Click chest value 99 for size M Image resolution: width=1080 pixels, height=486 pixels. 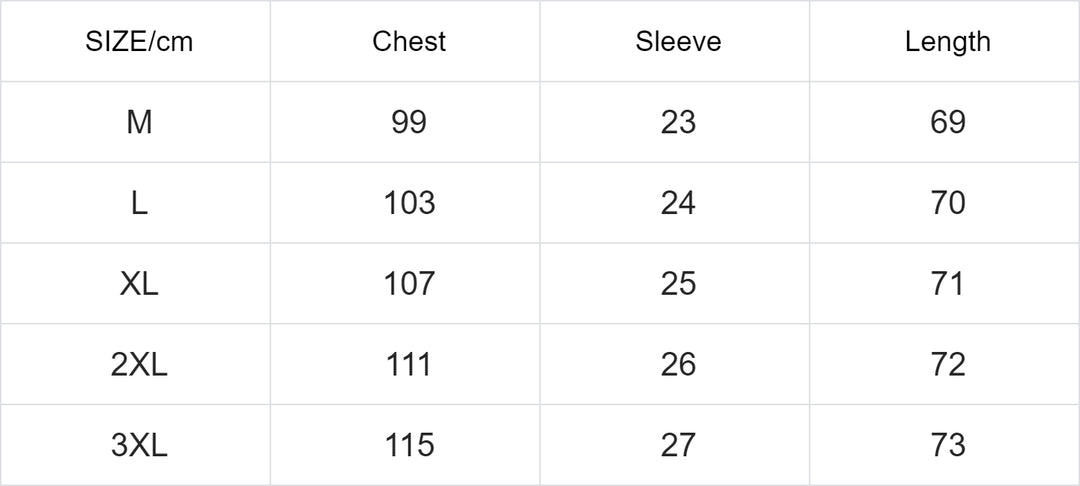[409, 123]
